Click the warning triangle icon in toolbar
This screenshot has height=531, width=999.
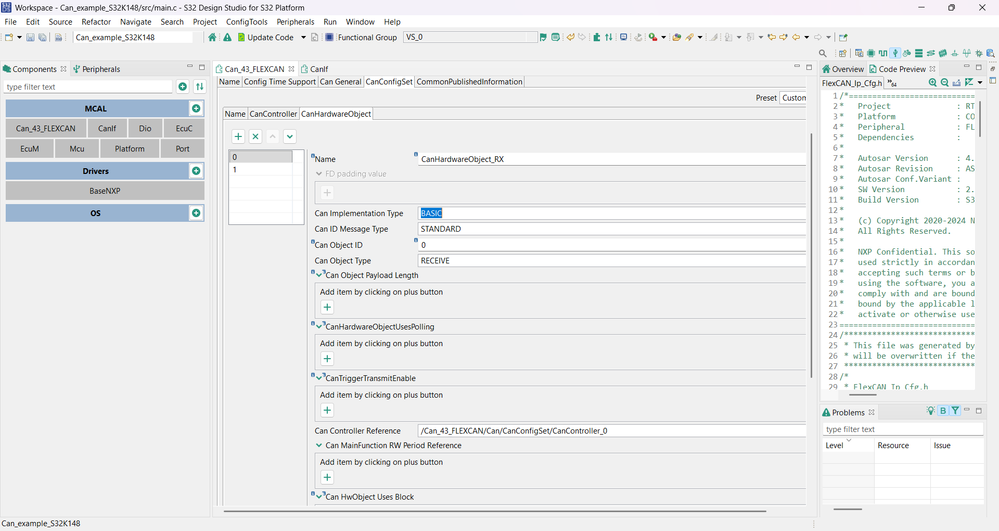point(227,37)
